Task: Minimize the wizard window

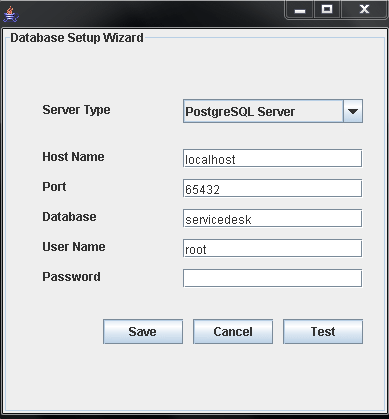Action: point(300,9)
